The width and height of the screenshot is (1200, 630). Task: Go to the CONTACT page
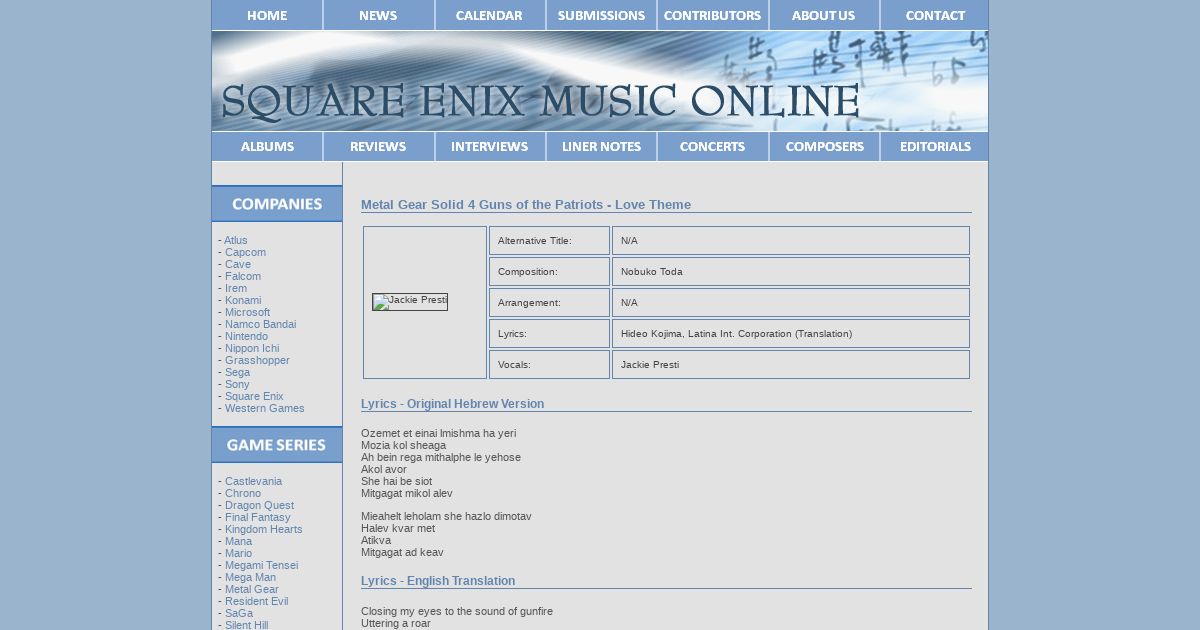click(935, 15)
